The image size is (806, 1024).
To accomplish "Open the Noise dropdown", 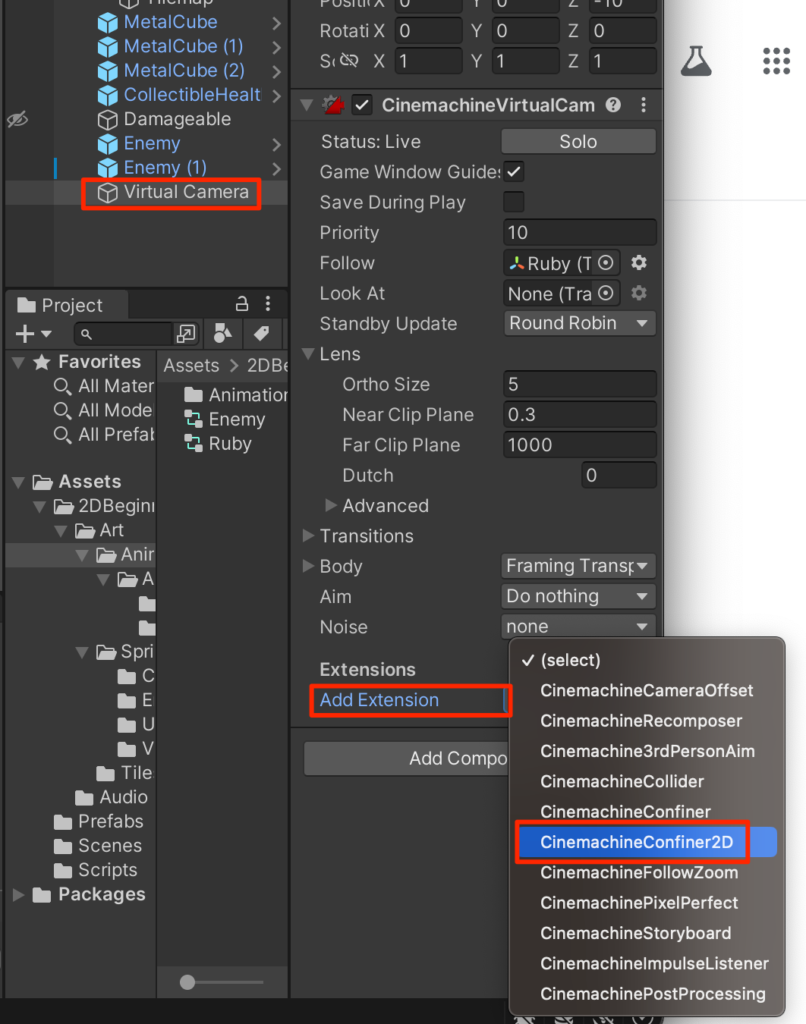I will click(578, 626).
